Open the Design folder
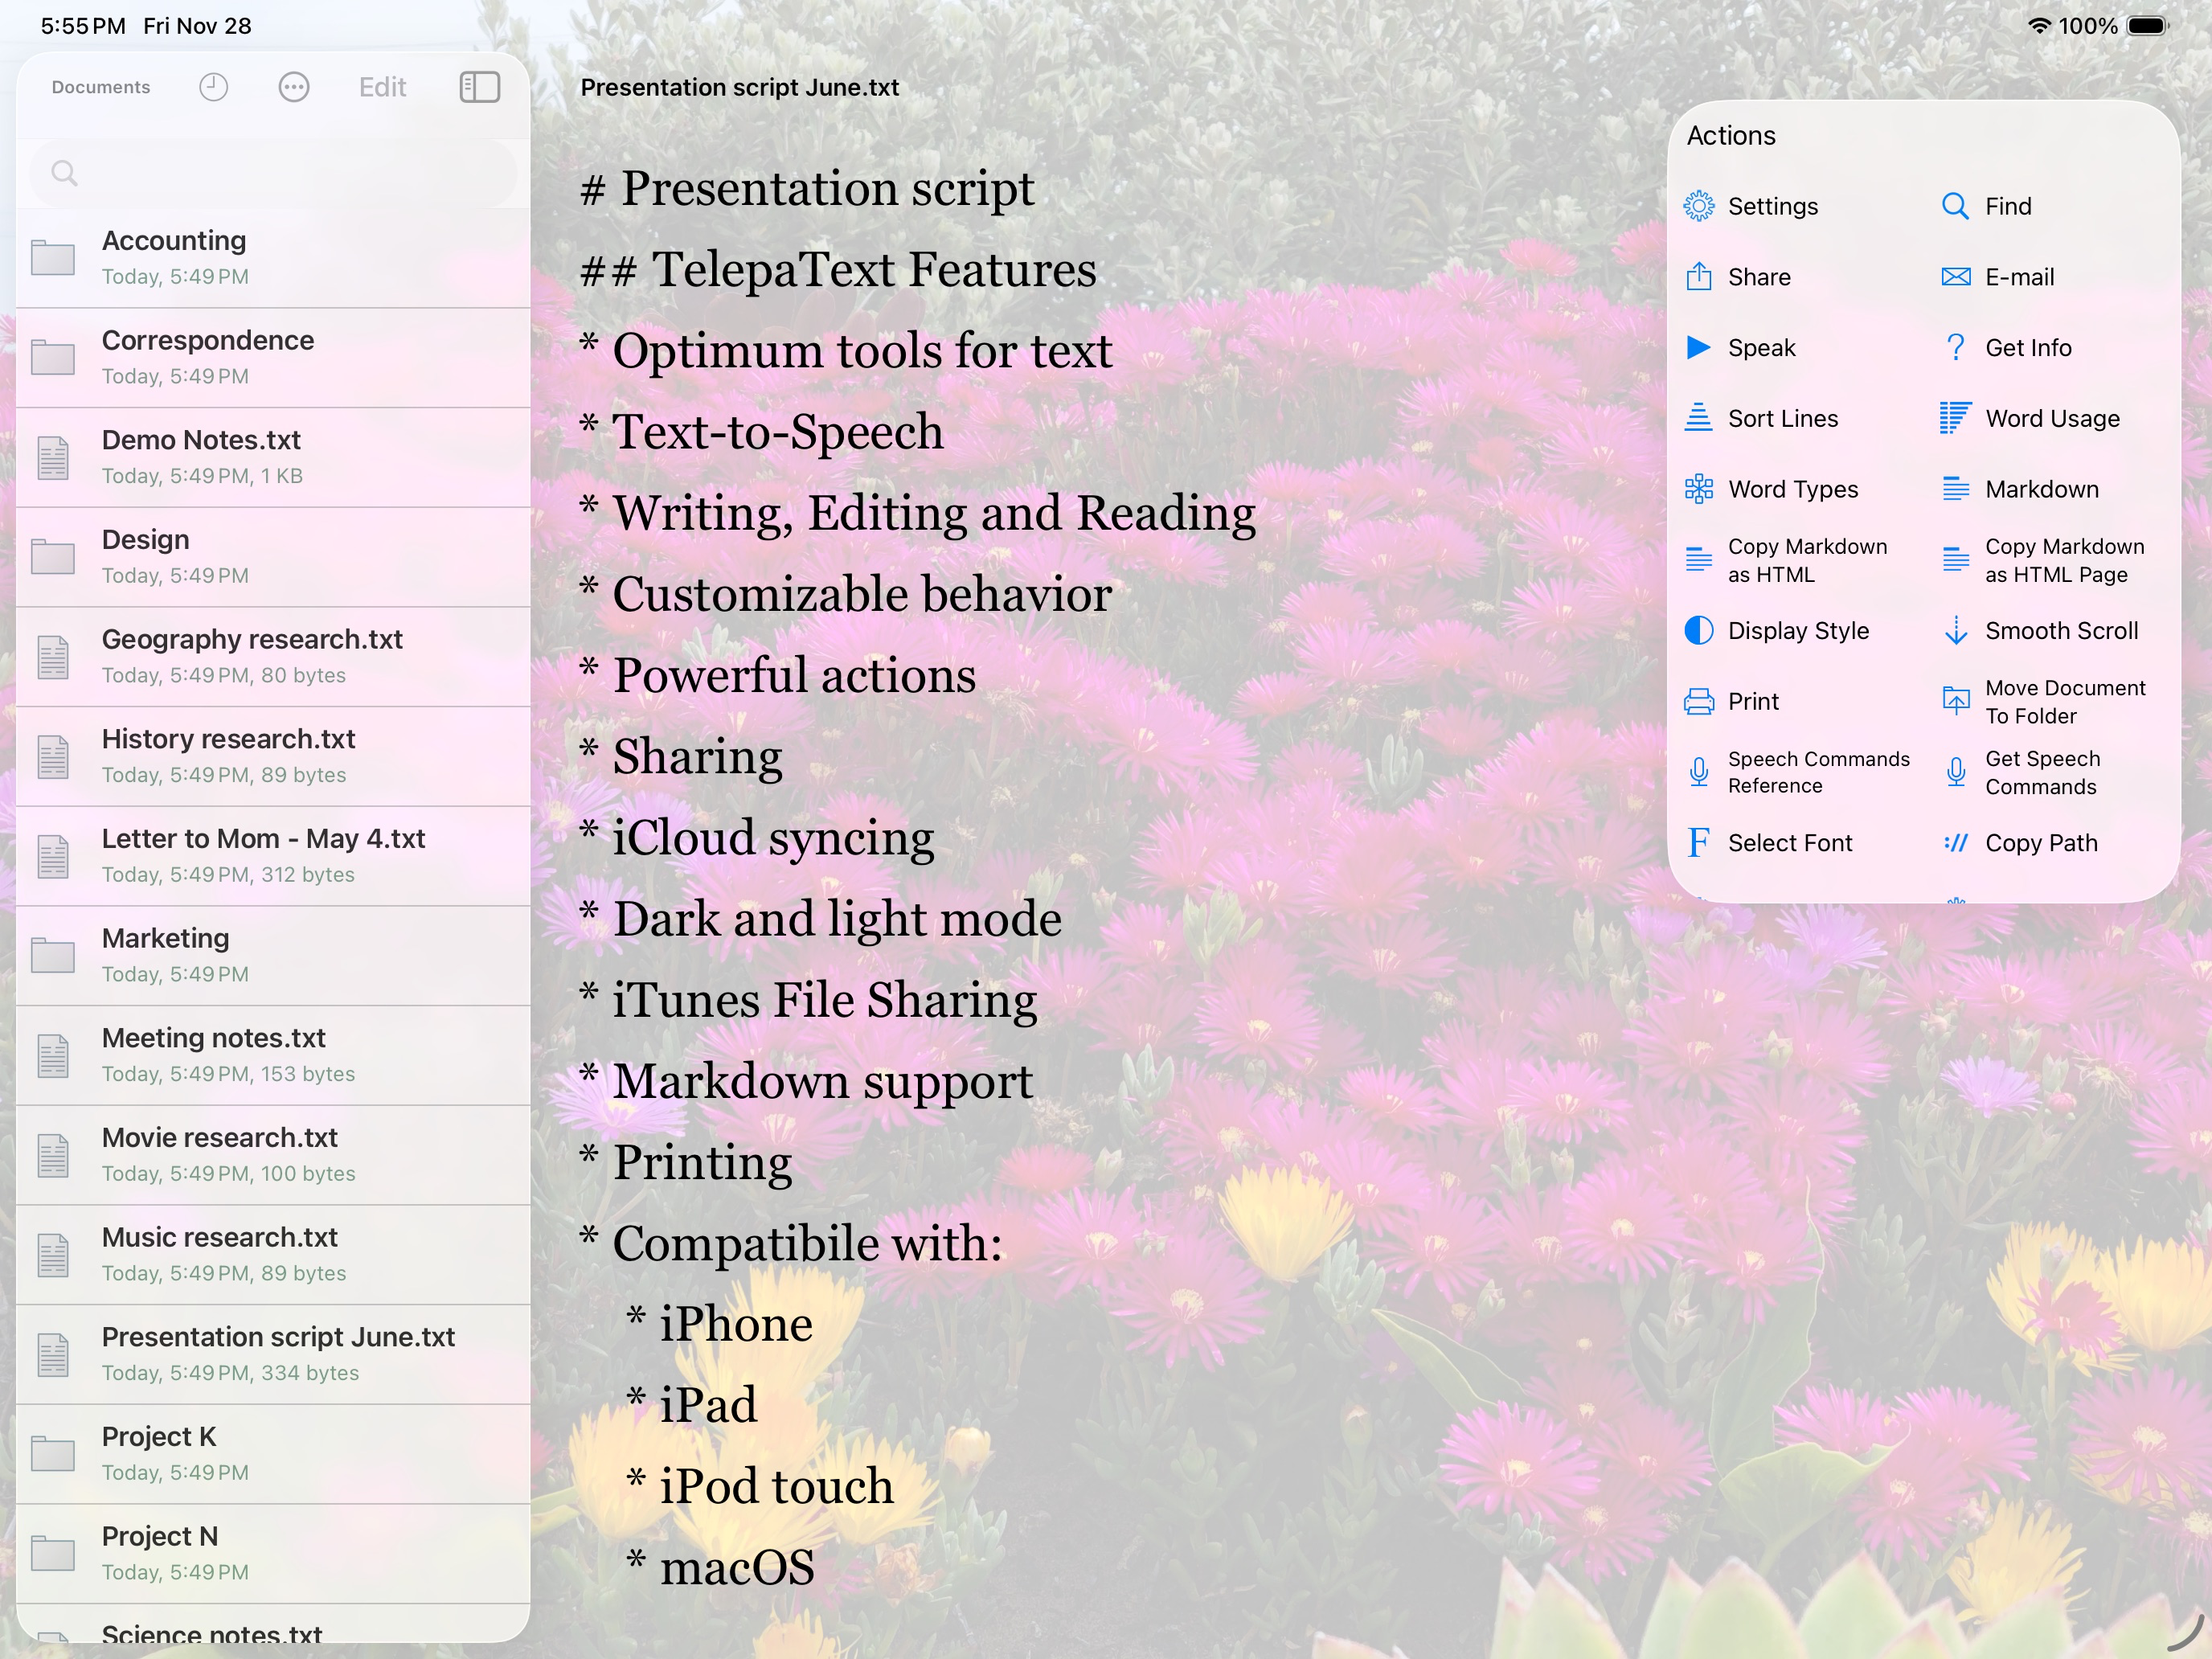 [273, 557]
